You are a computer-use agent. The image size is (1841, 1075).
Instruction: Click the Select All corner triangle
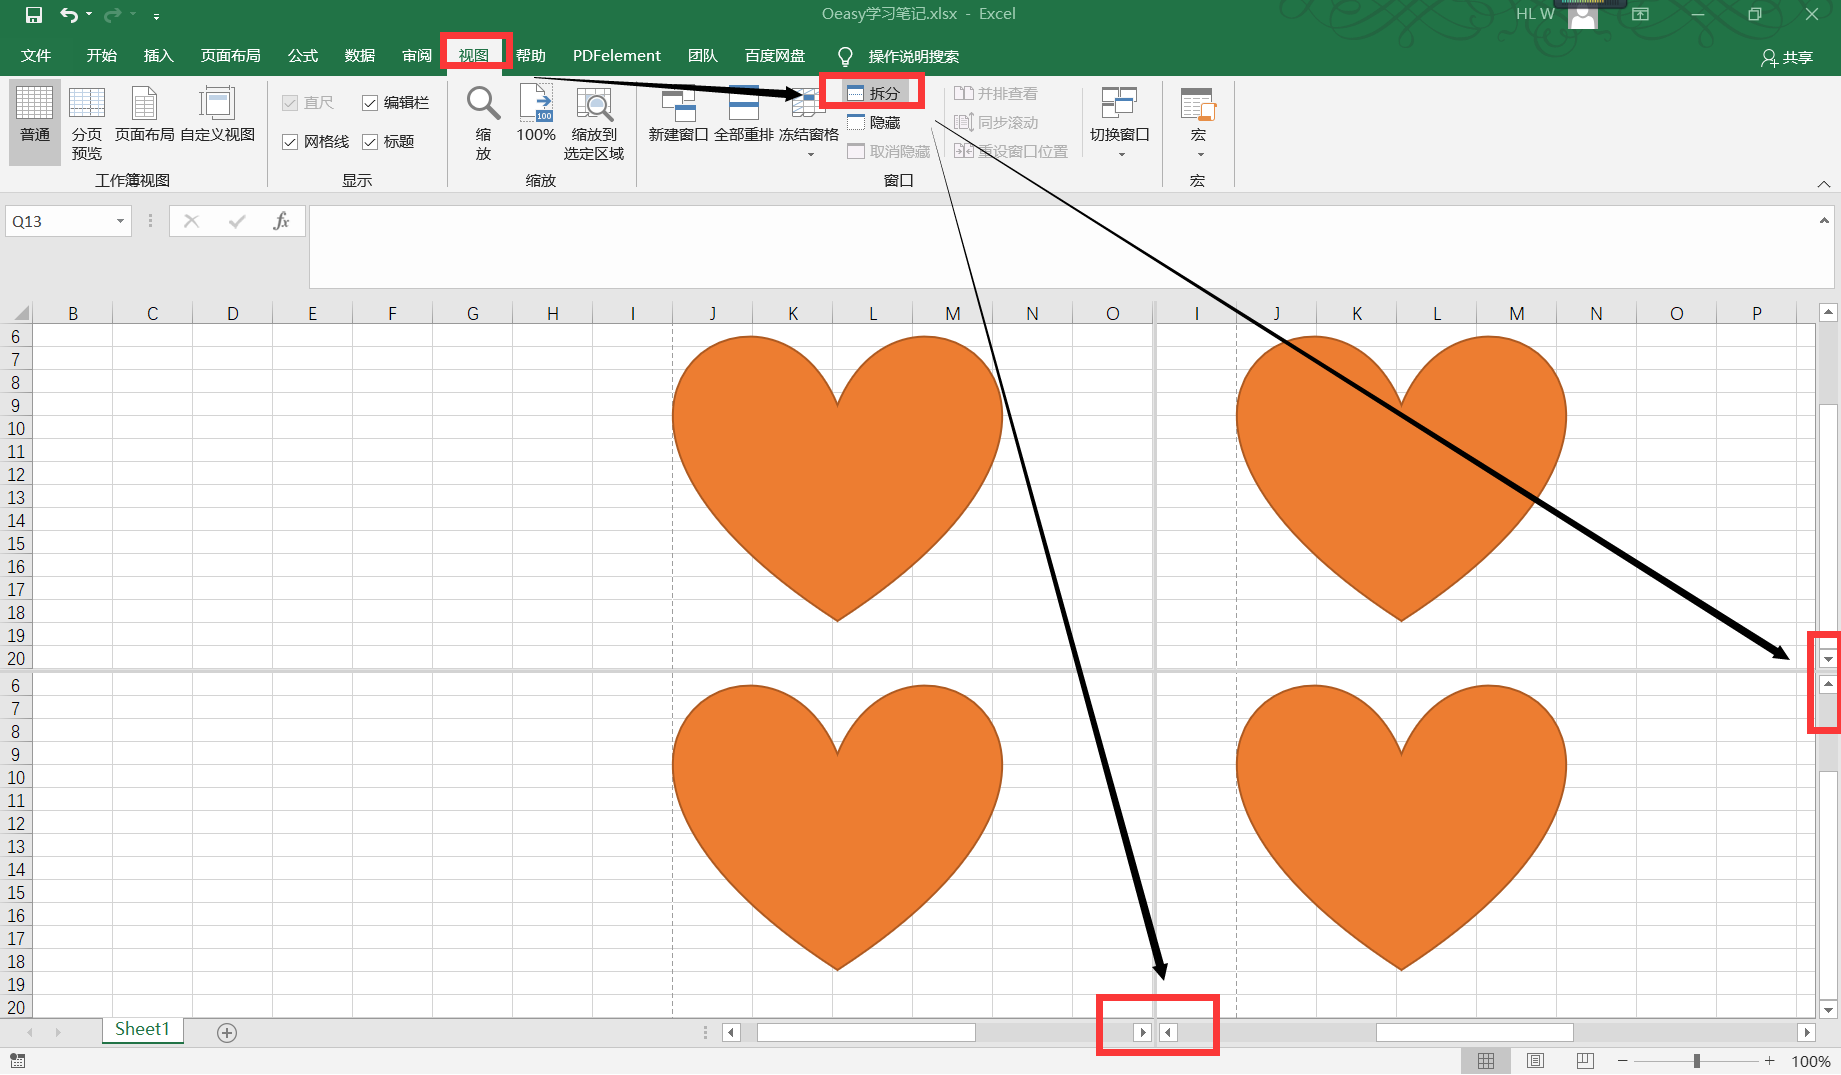[19, 312]
